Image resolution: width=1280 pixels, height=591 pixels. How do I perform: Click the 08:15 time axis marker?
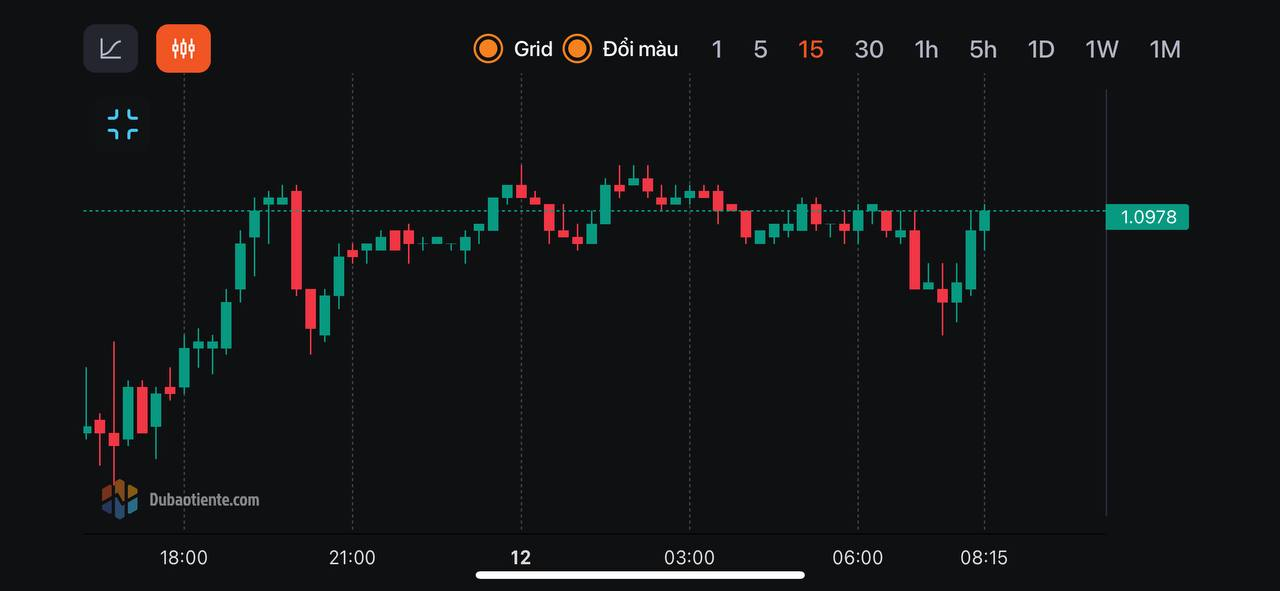[984, 558]
